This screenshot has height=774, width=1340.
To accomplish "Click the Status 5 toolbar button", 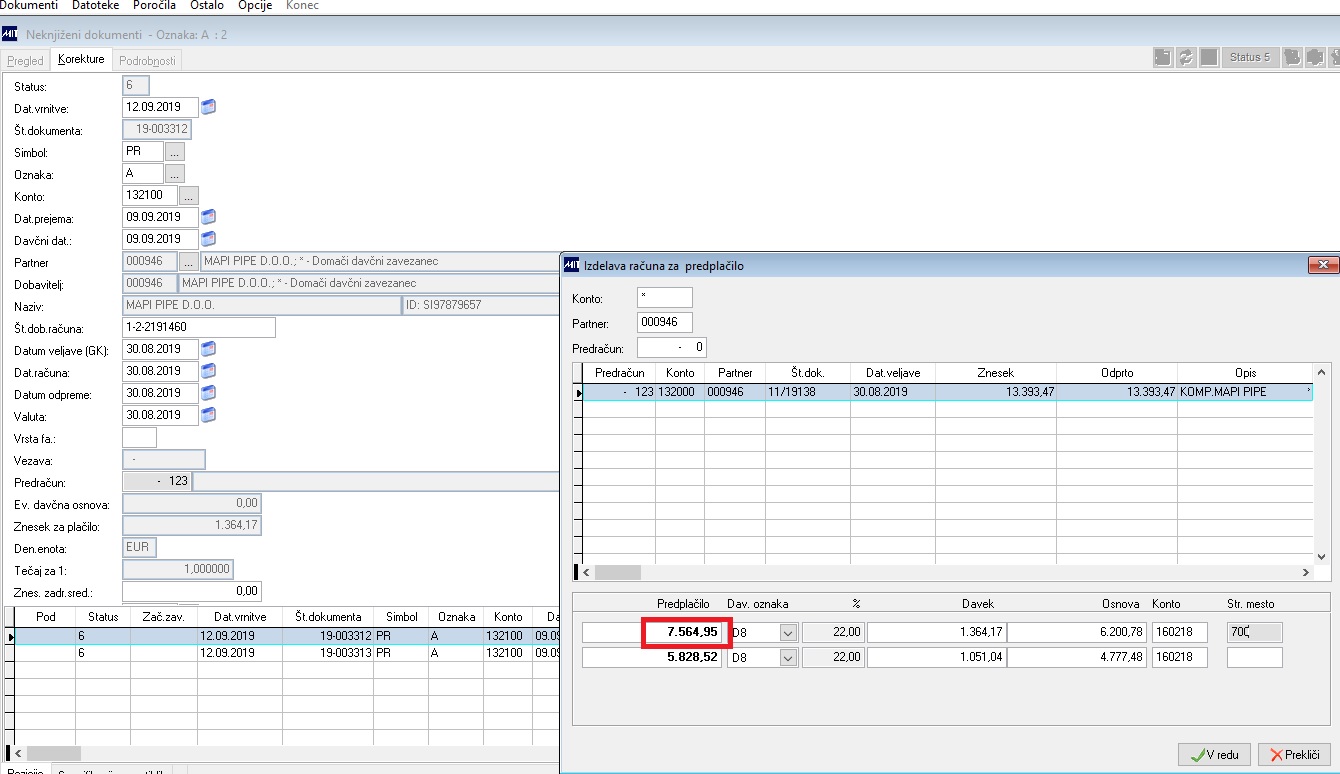I will click(x=1250, y=58).
